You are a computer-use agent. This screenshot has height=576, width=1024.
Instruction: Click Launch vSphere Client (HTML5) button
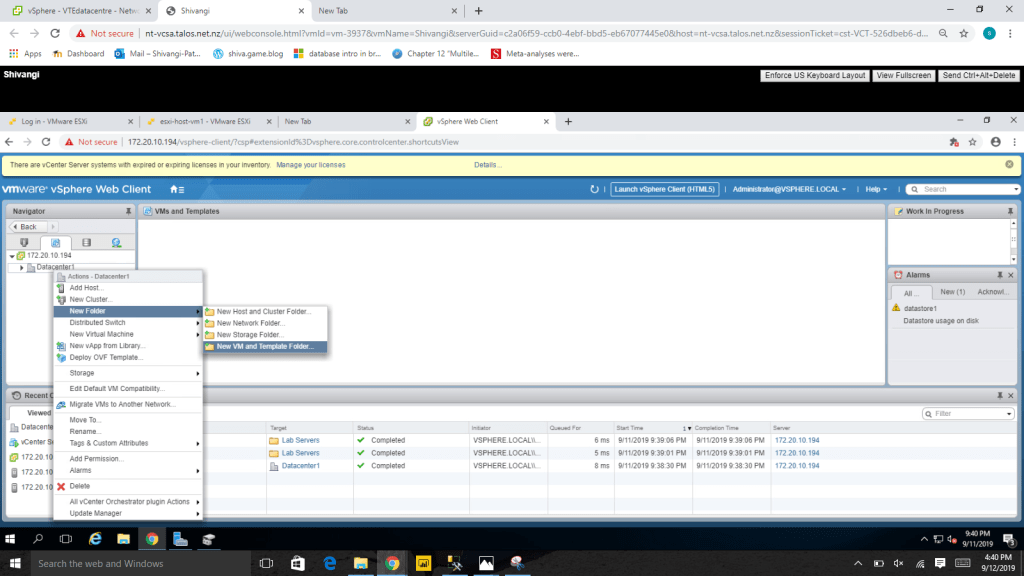pyautogui.click(x=664, y=189)
